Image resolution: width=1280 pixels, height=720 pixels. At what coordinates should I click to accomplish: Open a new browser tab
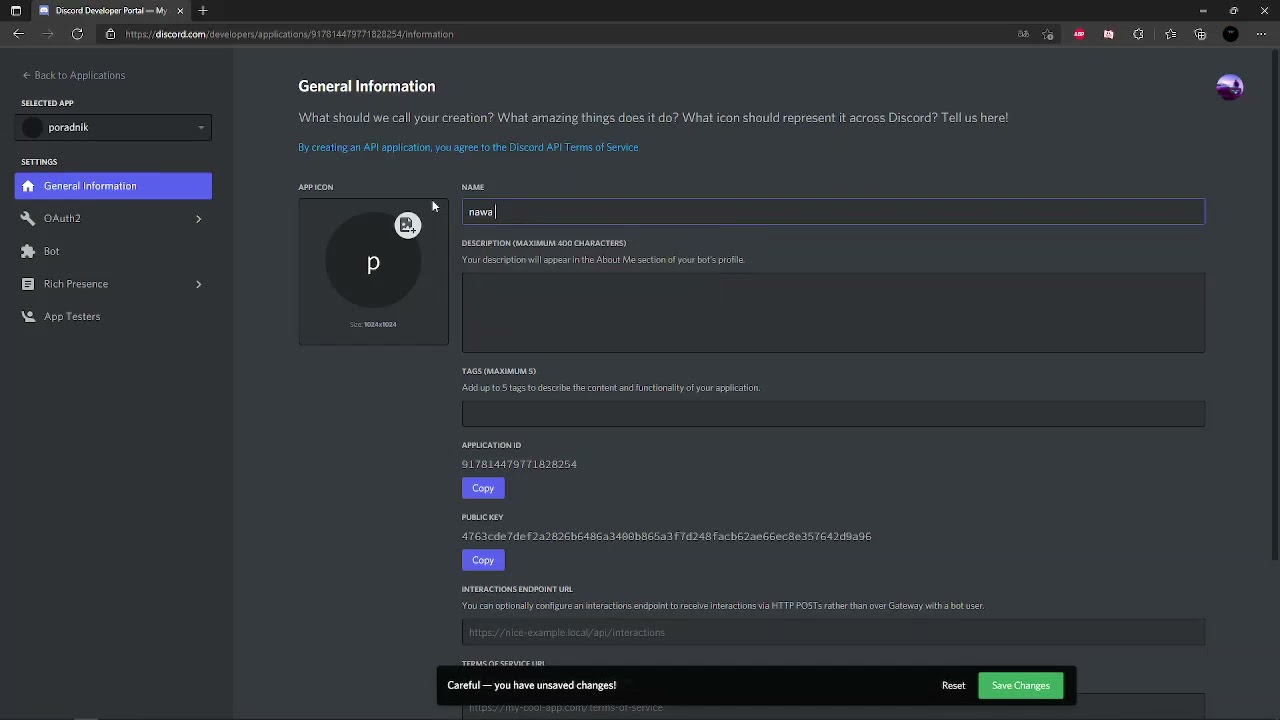pyautogui.click(x=203, y=10)
